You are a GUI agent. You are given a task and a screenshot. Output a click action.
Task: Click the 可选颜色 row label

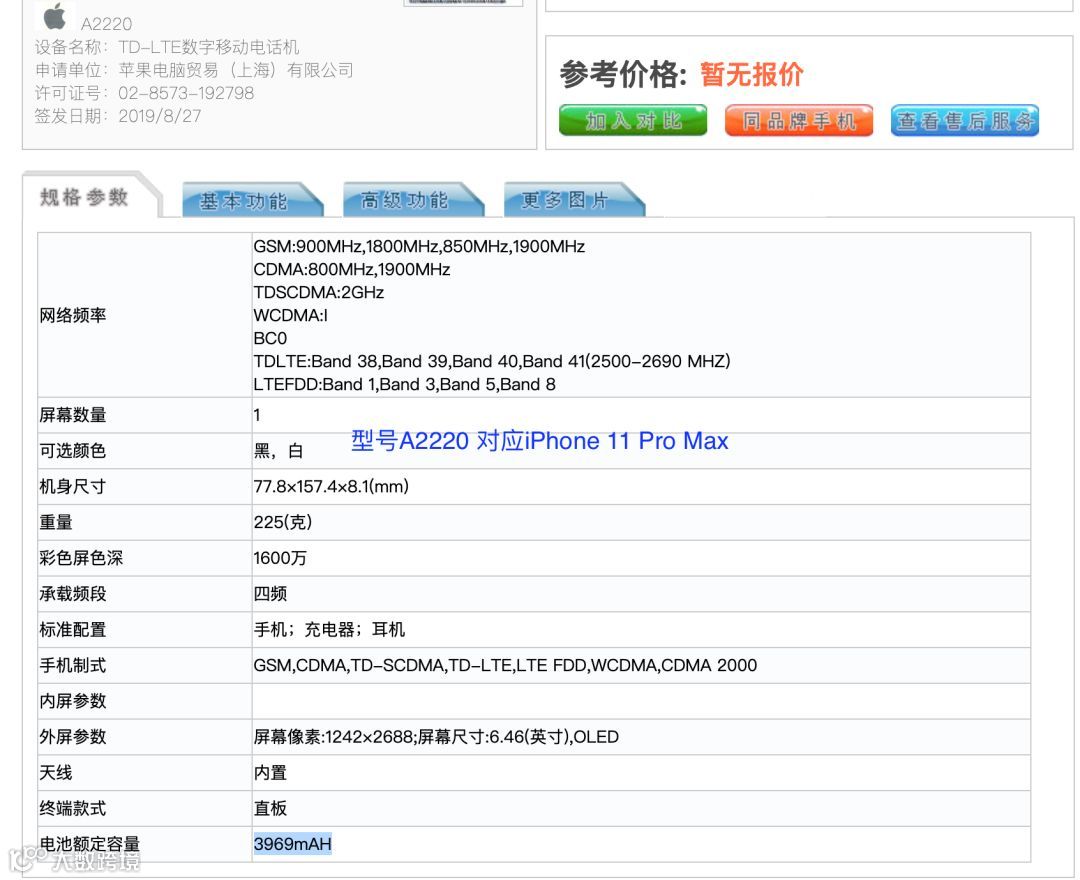coord(72,451)
